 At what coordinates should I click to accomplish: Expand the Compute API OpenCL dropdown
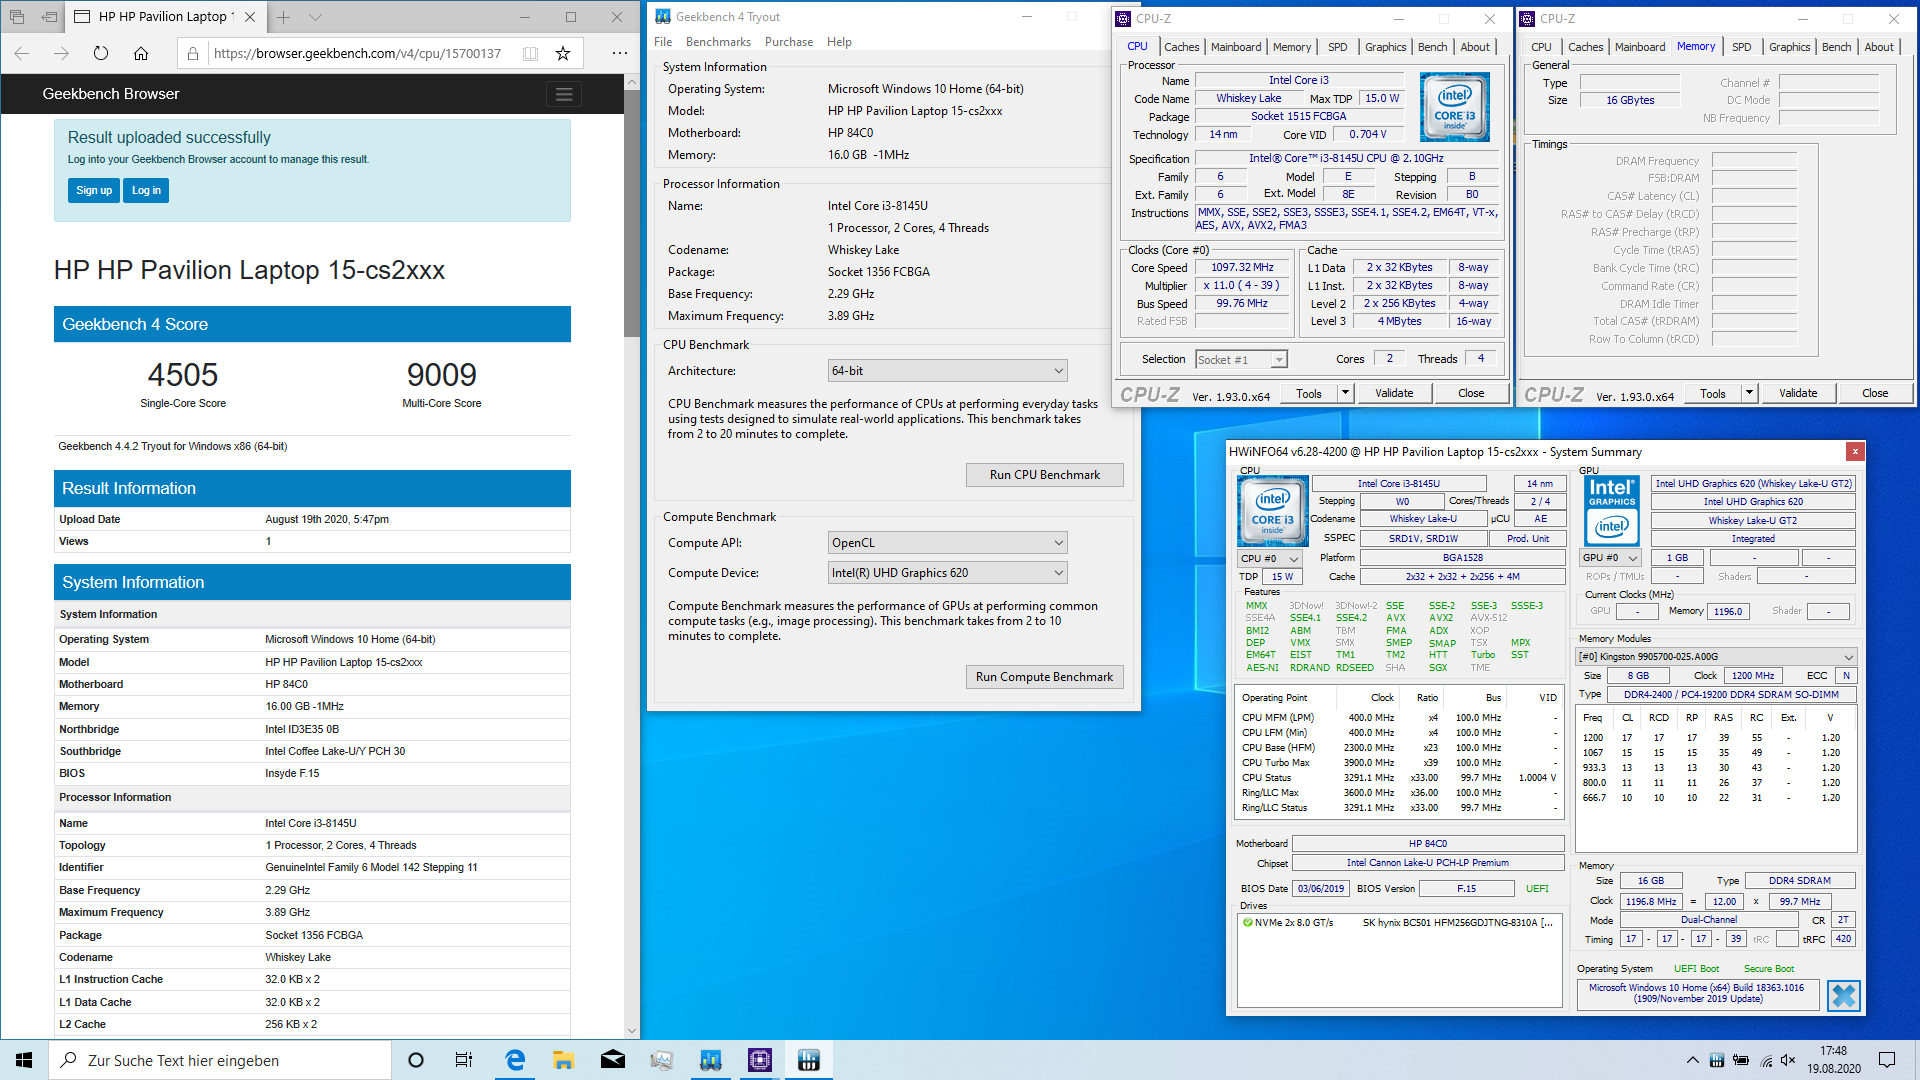coord(947,543)
